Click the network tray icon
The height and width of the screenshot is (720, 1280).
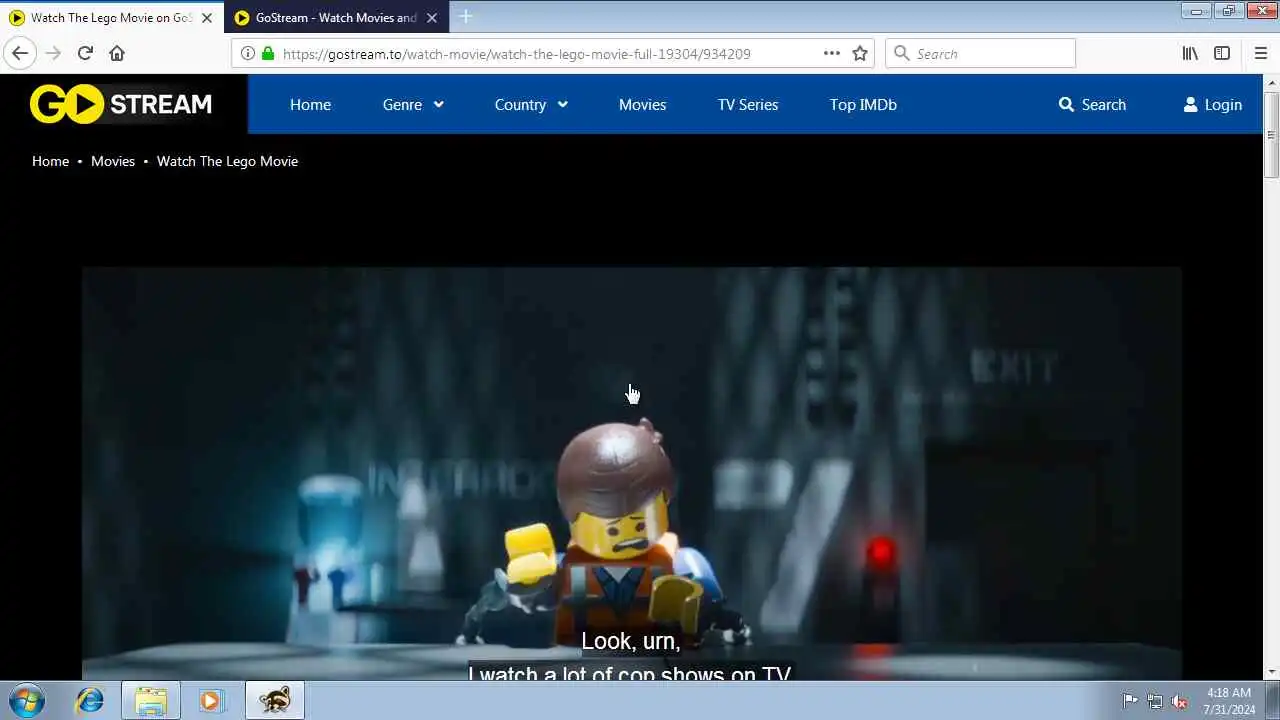pyautogui.click(x=1155, y=700)
